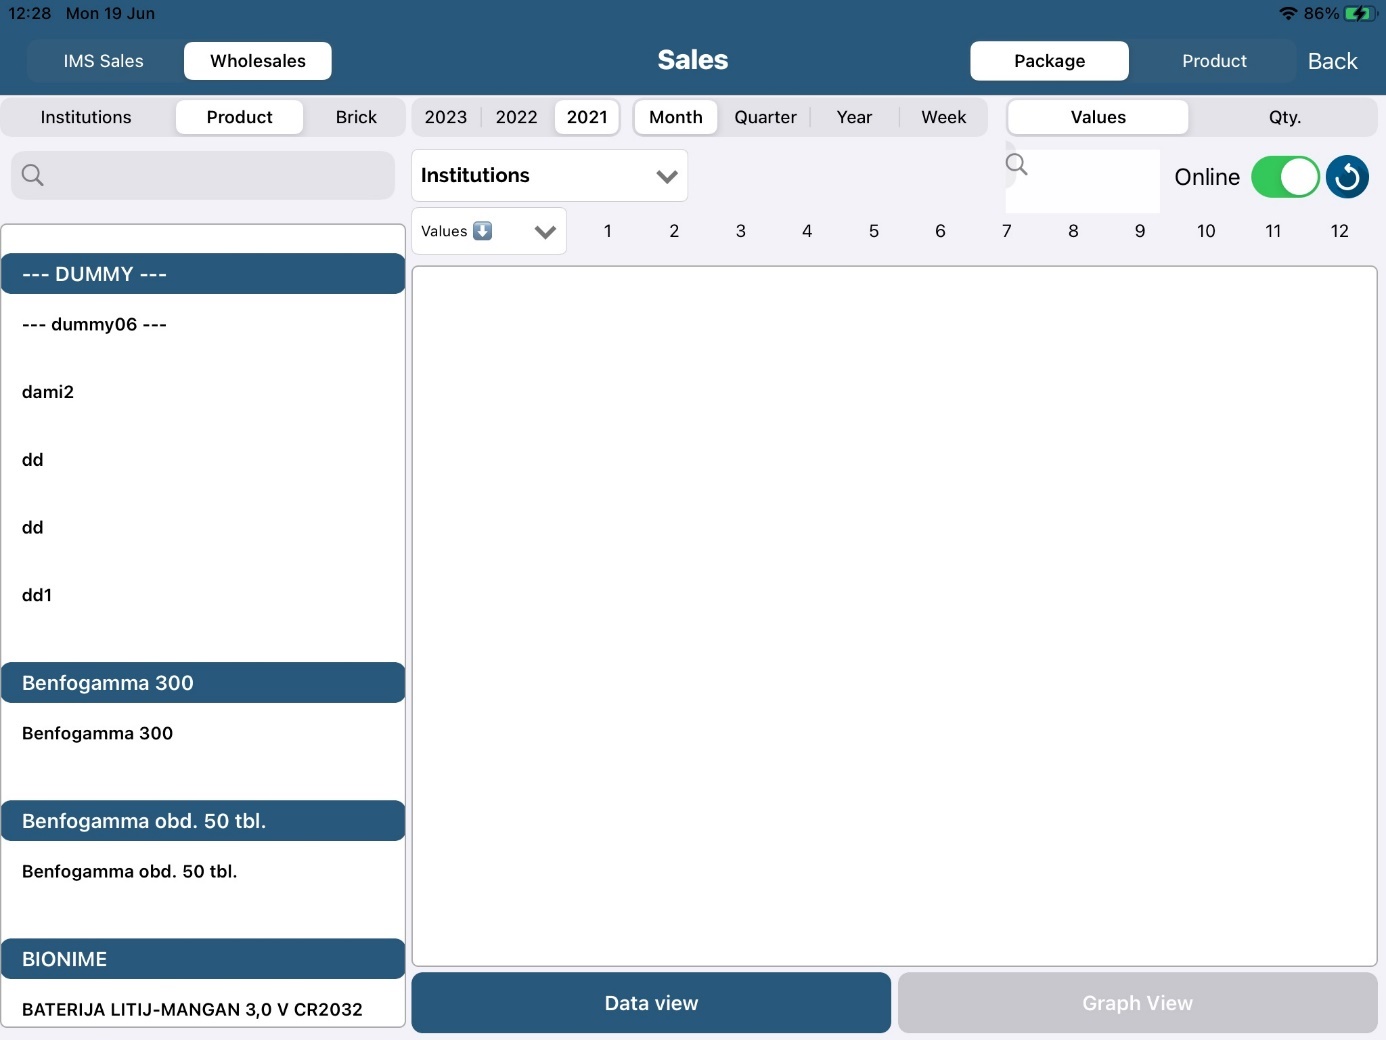Open the Graph View
The height and width of the screenshot is (1040, 1386).
coord(1137,1003)
